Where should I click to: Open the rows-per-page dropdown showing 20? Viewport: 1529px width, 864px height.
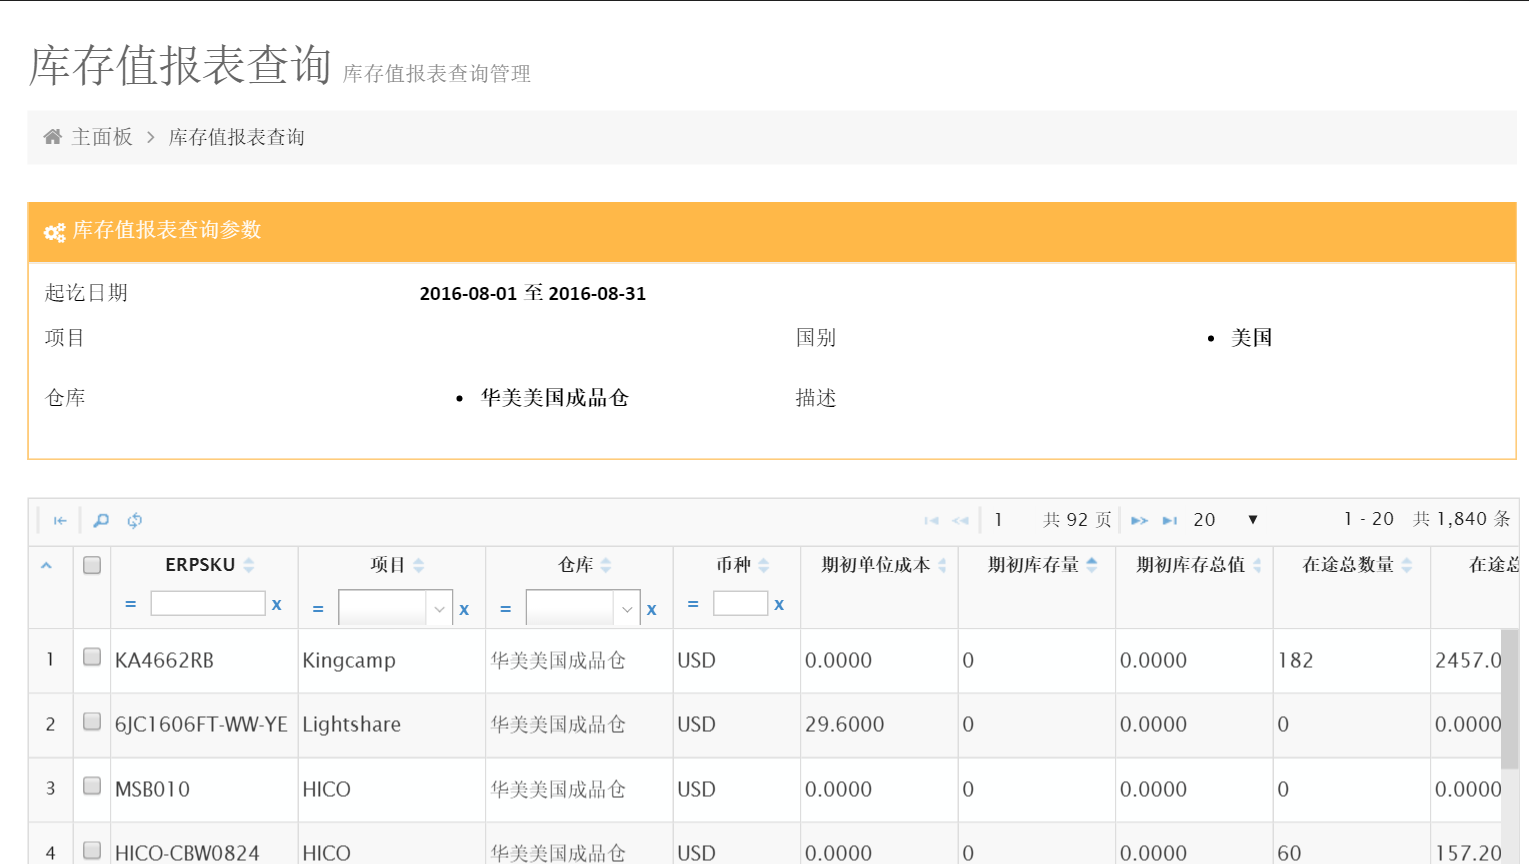pyautogui.click(x=1225, y=520)
